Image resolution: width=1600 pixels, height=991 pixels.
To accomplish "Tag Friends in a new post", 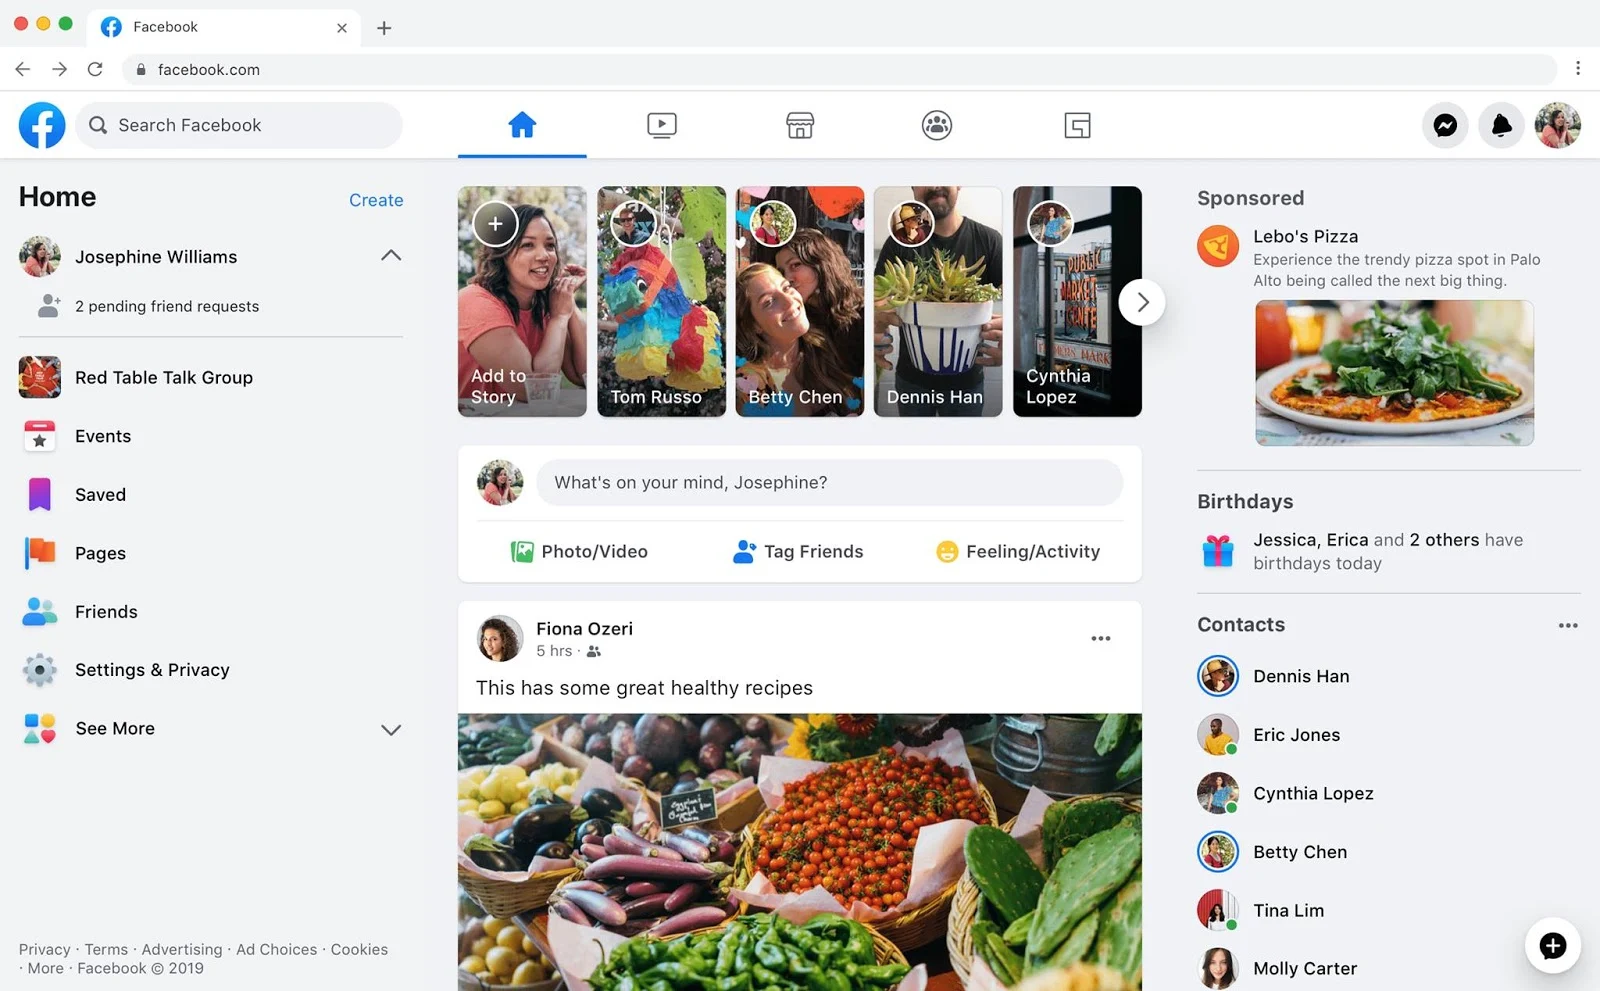I will point(797,551).
